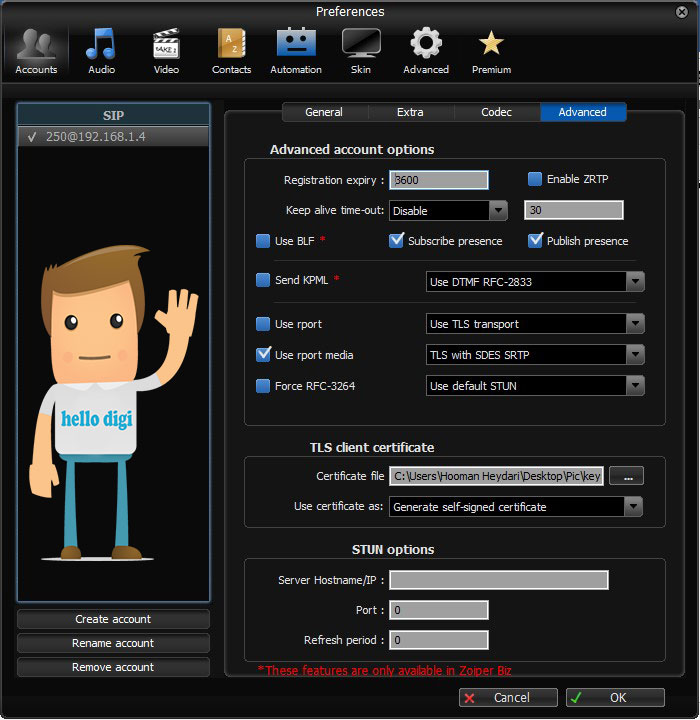Click the Remove account button
The height and width of the screenshot is (720, 700).
(x=113, y=667)
